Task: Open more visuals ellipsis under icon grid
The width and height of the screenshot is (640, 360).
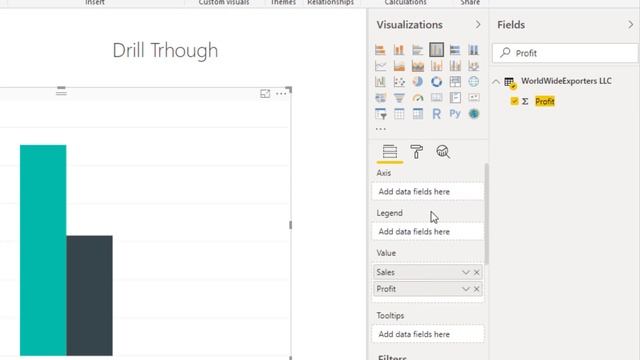Action: pos(380,129)
